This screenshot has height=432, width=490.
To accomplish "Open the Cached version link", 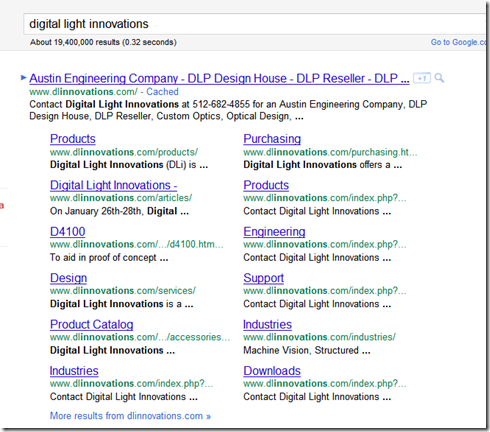I will [162, 92].
